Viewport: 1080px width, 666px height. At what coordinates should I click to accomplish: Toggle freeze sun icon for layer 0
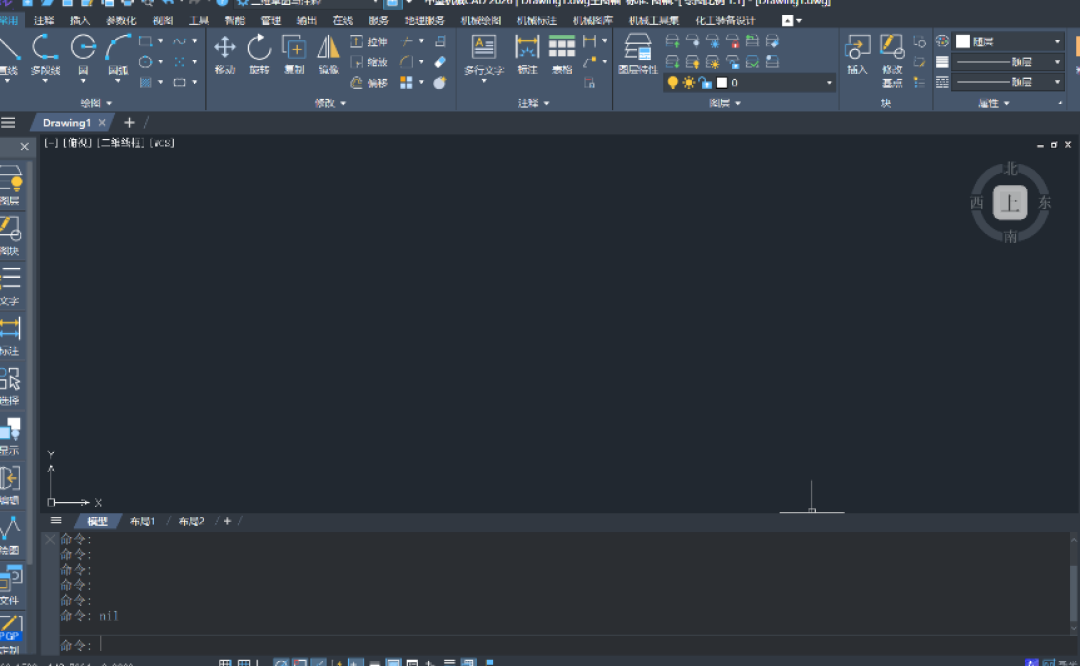689,83
